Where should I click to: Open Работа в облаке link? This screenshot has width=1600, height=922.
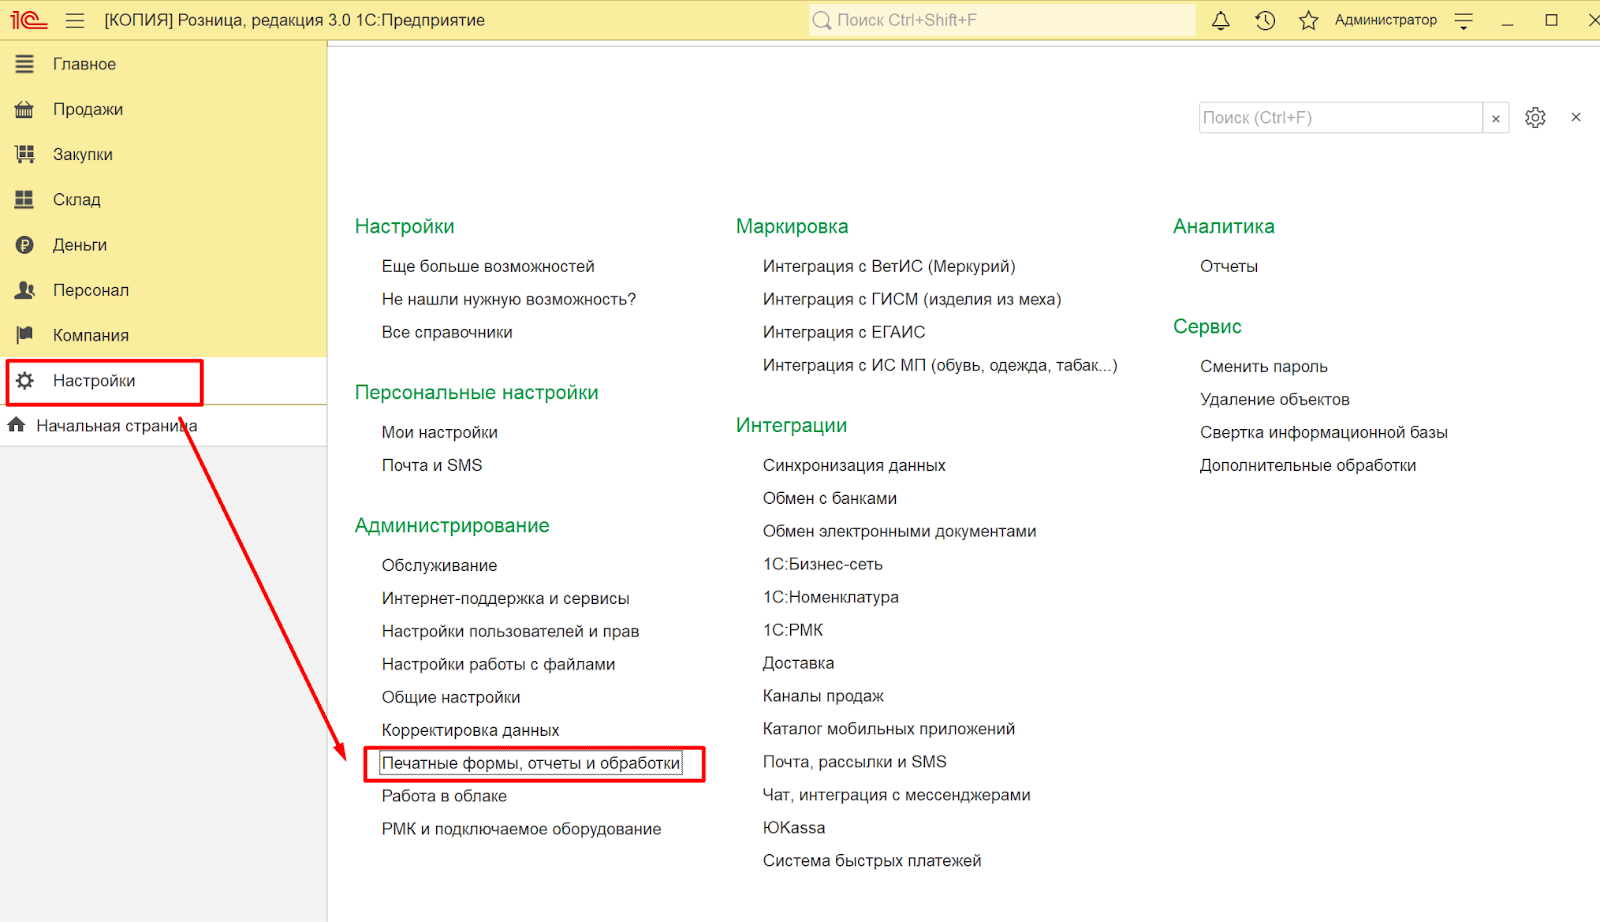point(444,796)
